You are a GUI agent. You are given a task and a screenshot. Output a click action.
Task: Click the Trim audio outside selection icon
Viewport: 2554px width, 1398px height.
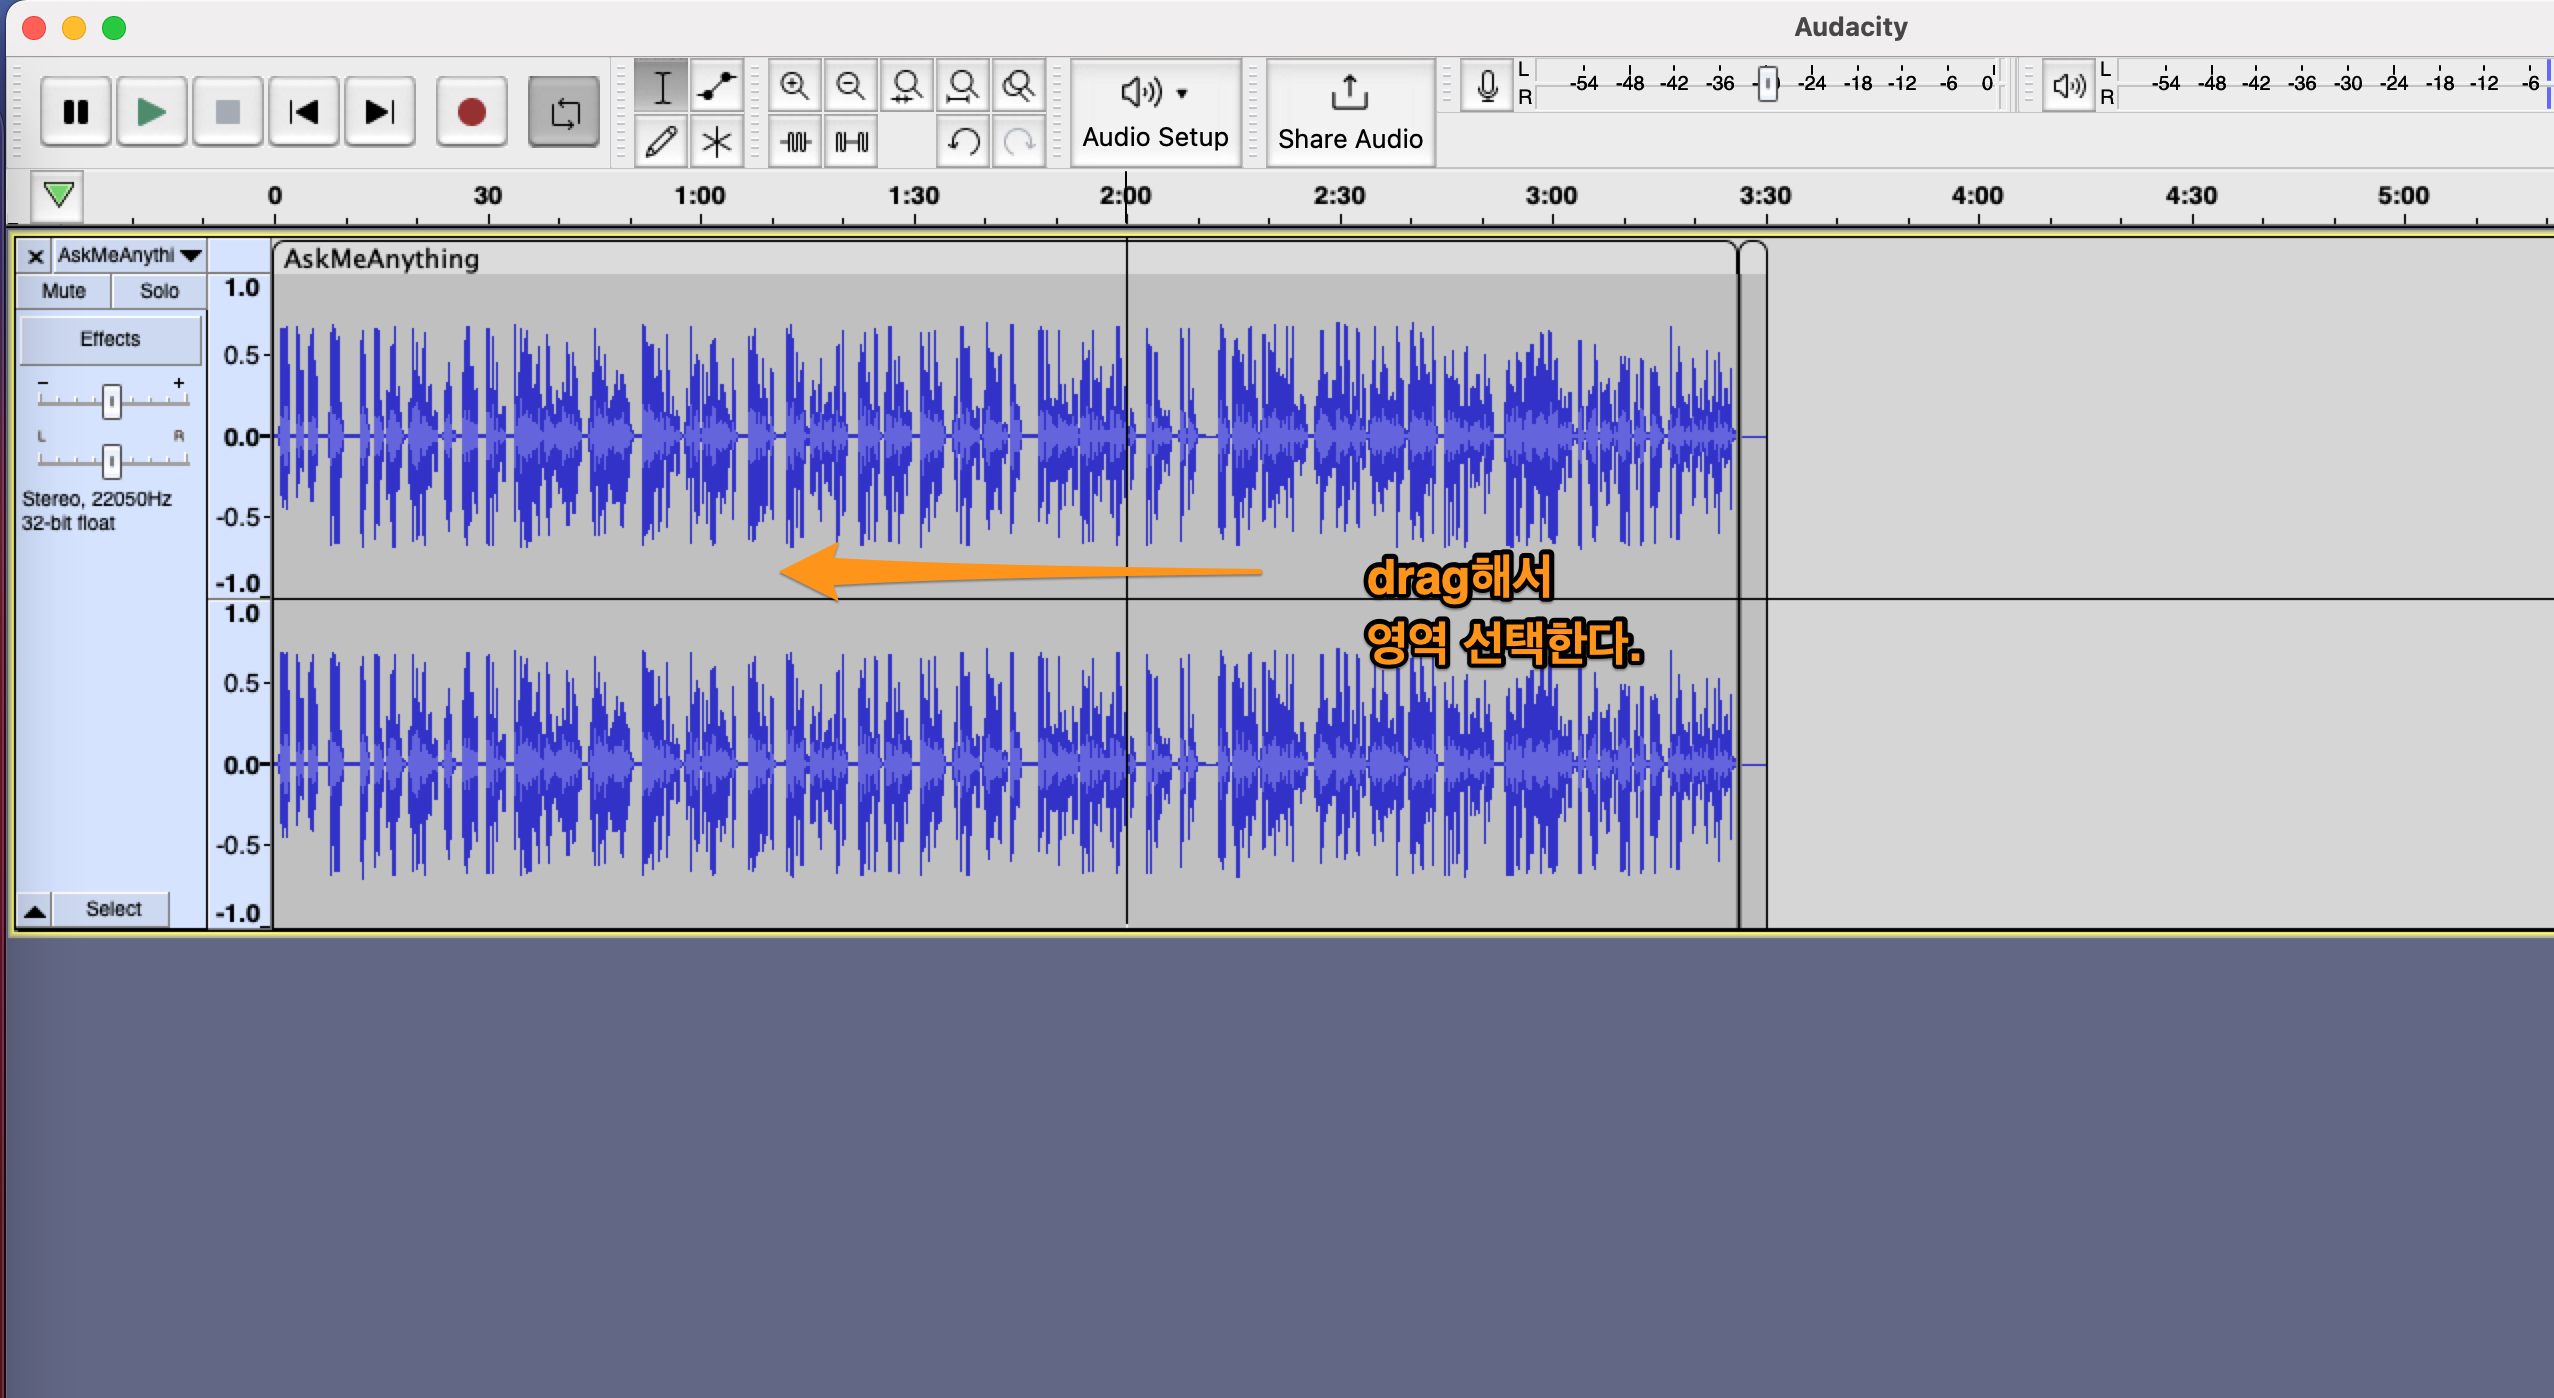click(x=795, y=142)
